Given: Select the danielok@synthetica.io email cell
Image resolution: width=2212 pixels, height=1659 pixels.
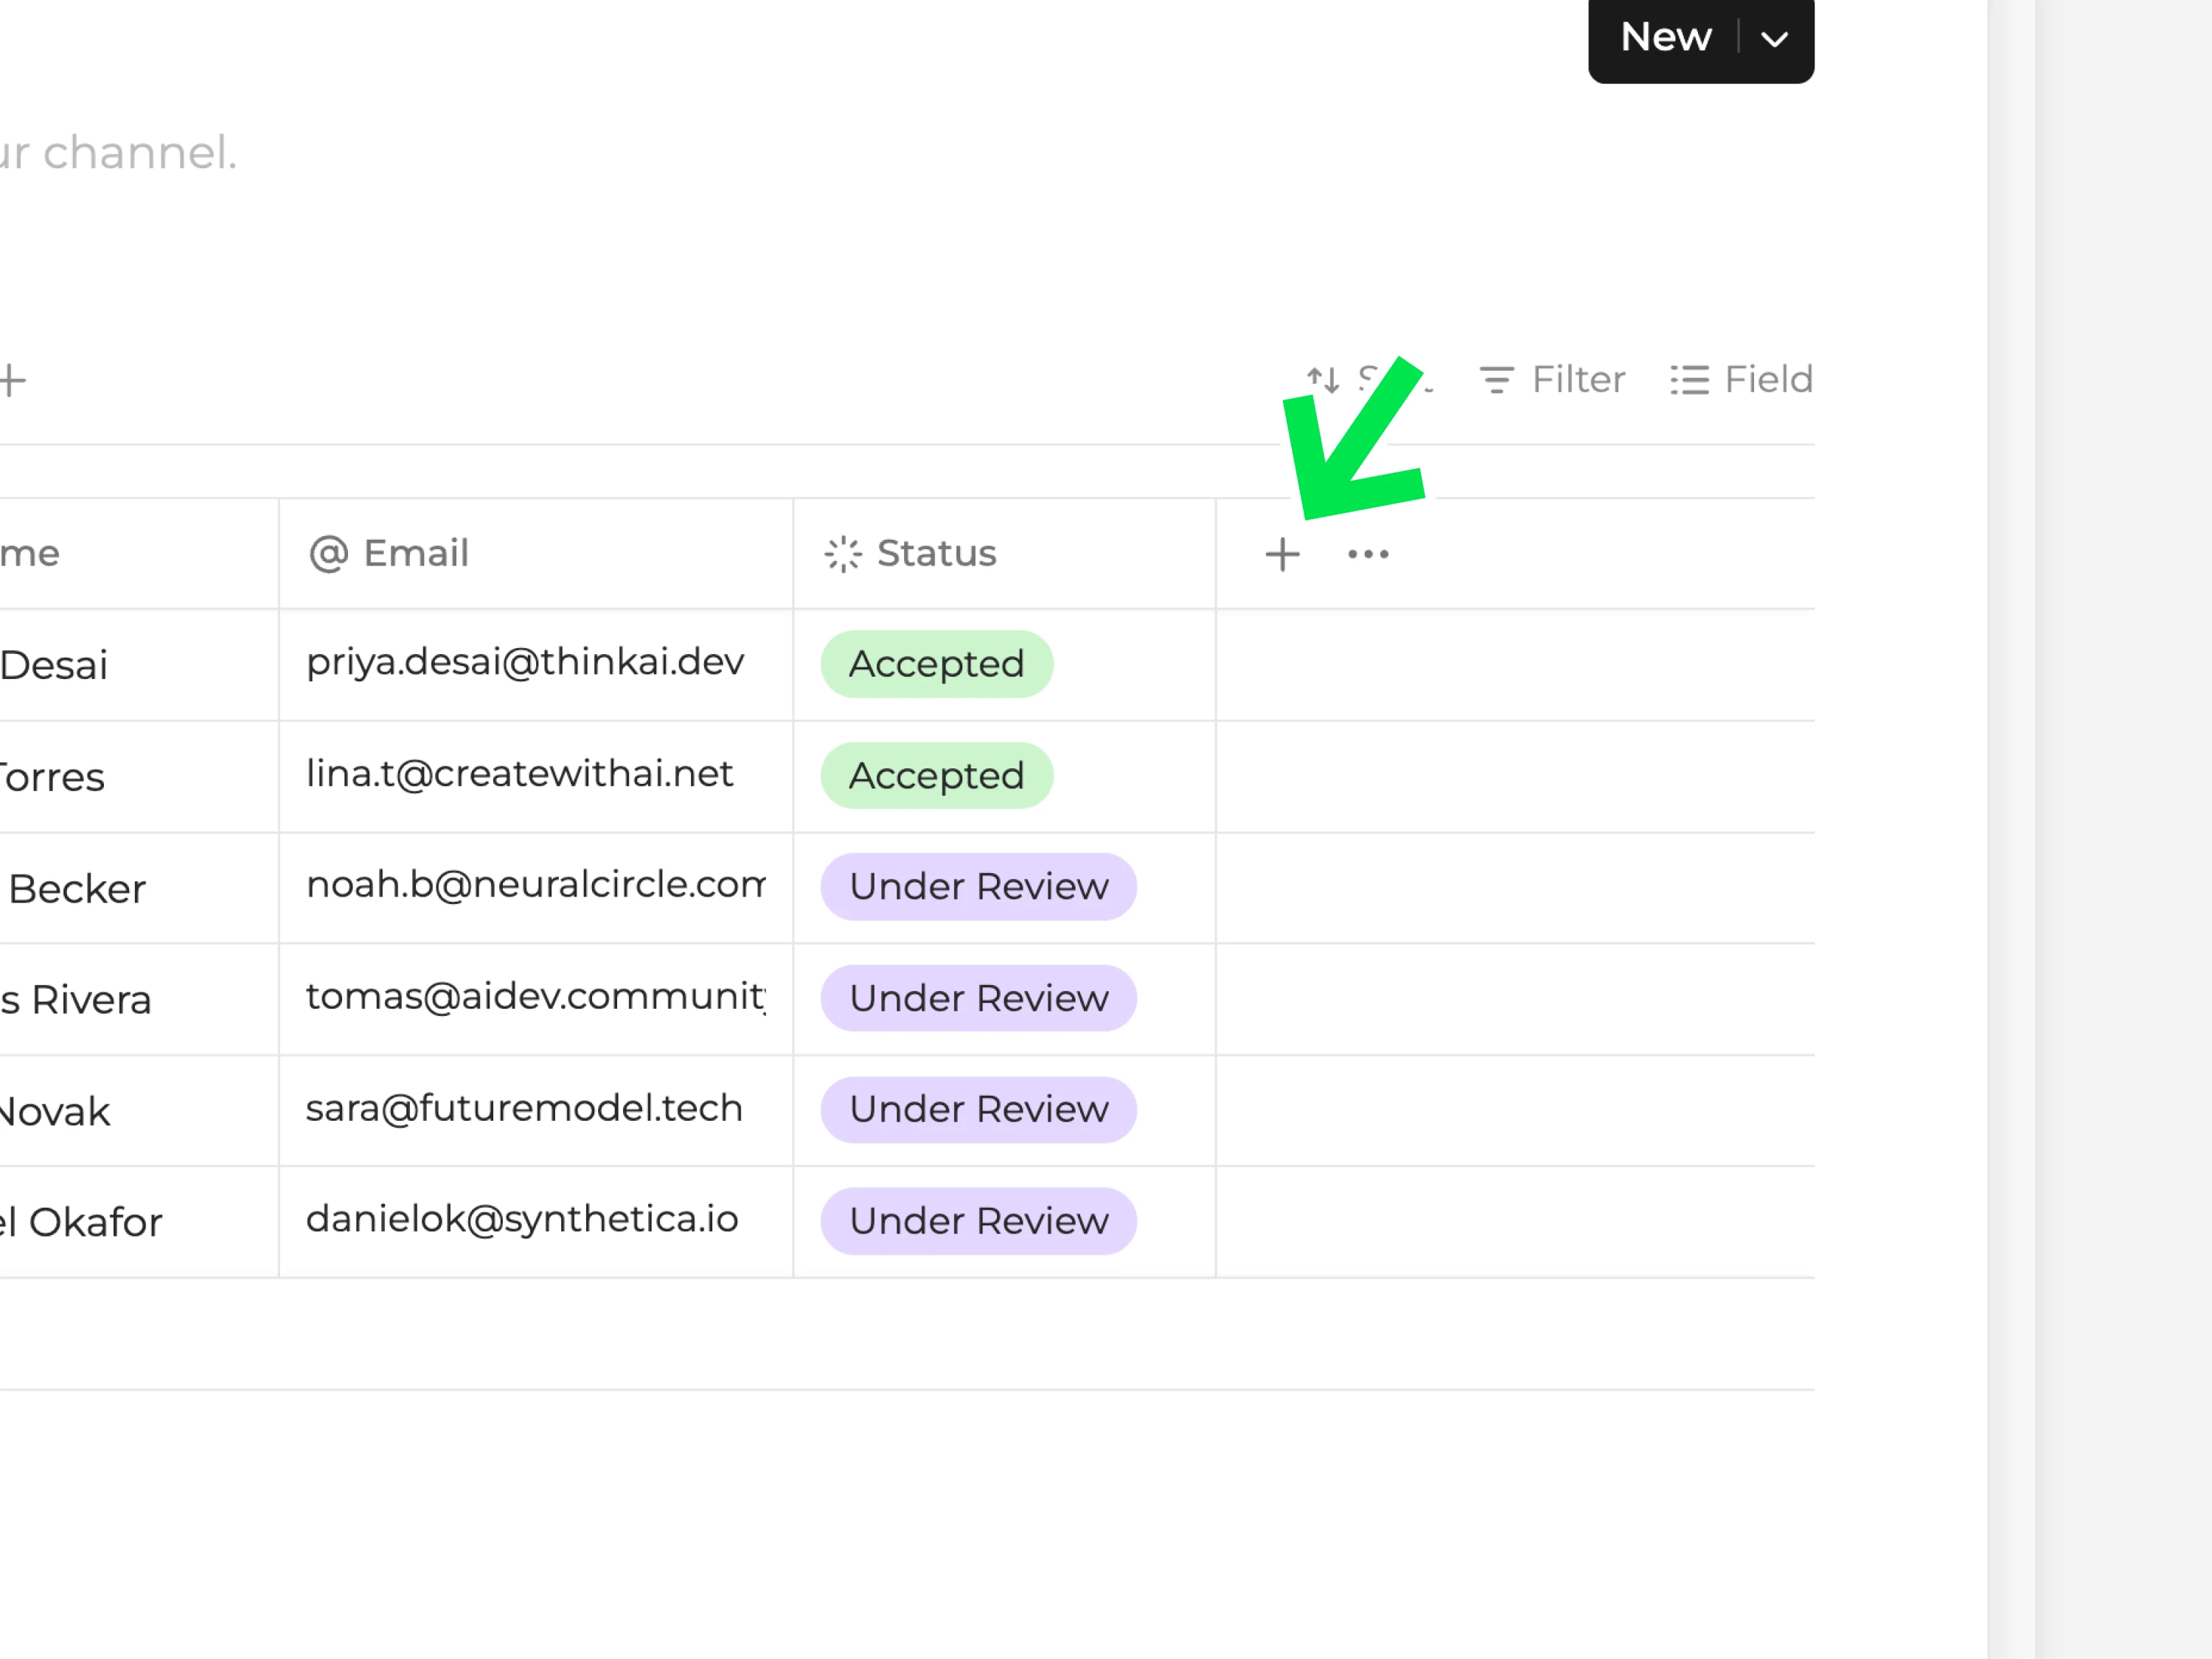Looking at the screenshot, I should (522, 1220).
